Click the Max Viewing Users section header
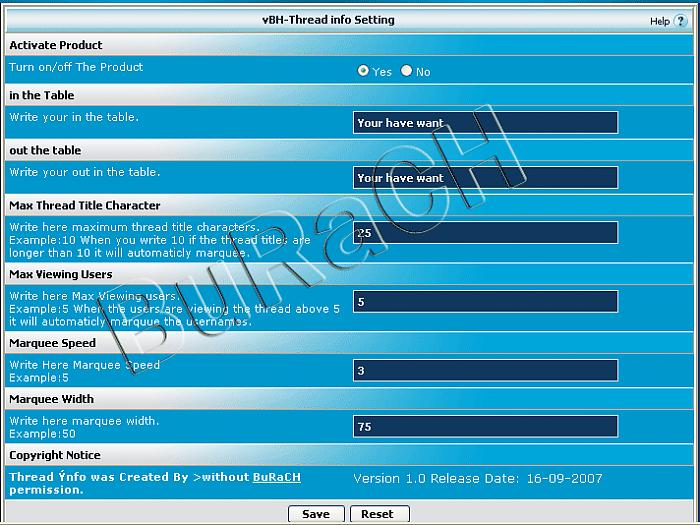700x525 pixels. tap(60, 274)
